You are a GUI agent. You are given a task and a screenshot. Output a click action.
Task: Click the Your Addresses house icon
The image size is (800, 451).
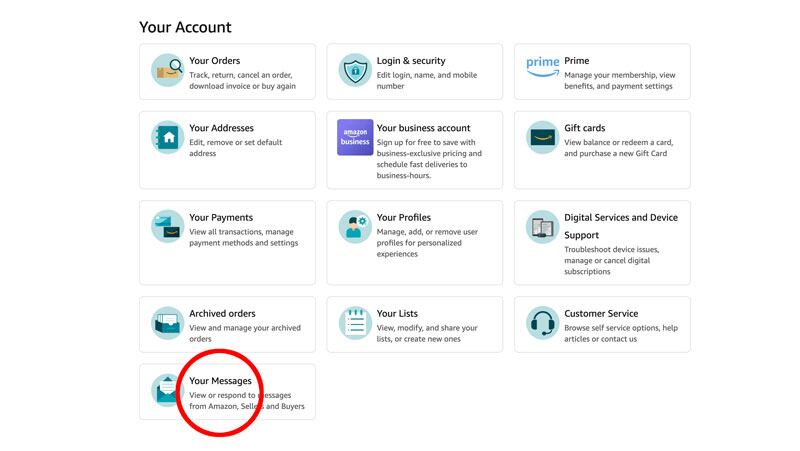pyautogui.click(x=167, y=138)
